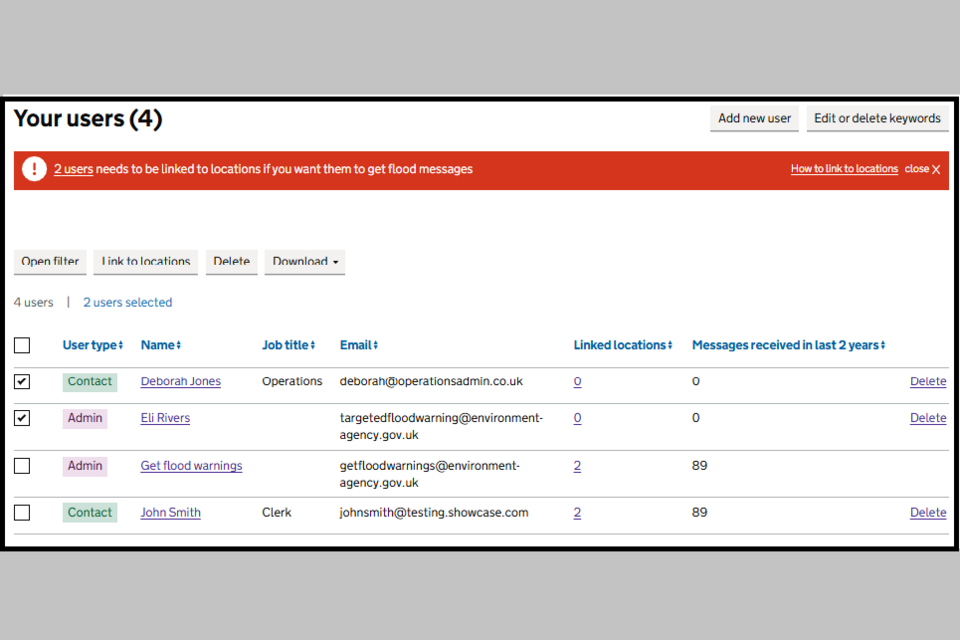Image resolution: width=960 pixels, height=640 pixels.
Task: Expand the Download dropdown button
Action: click(x=304, y=262)
